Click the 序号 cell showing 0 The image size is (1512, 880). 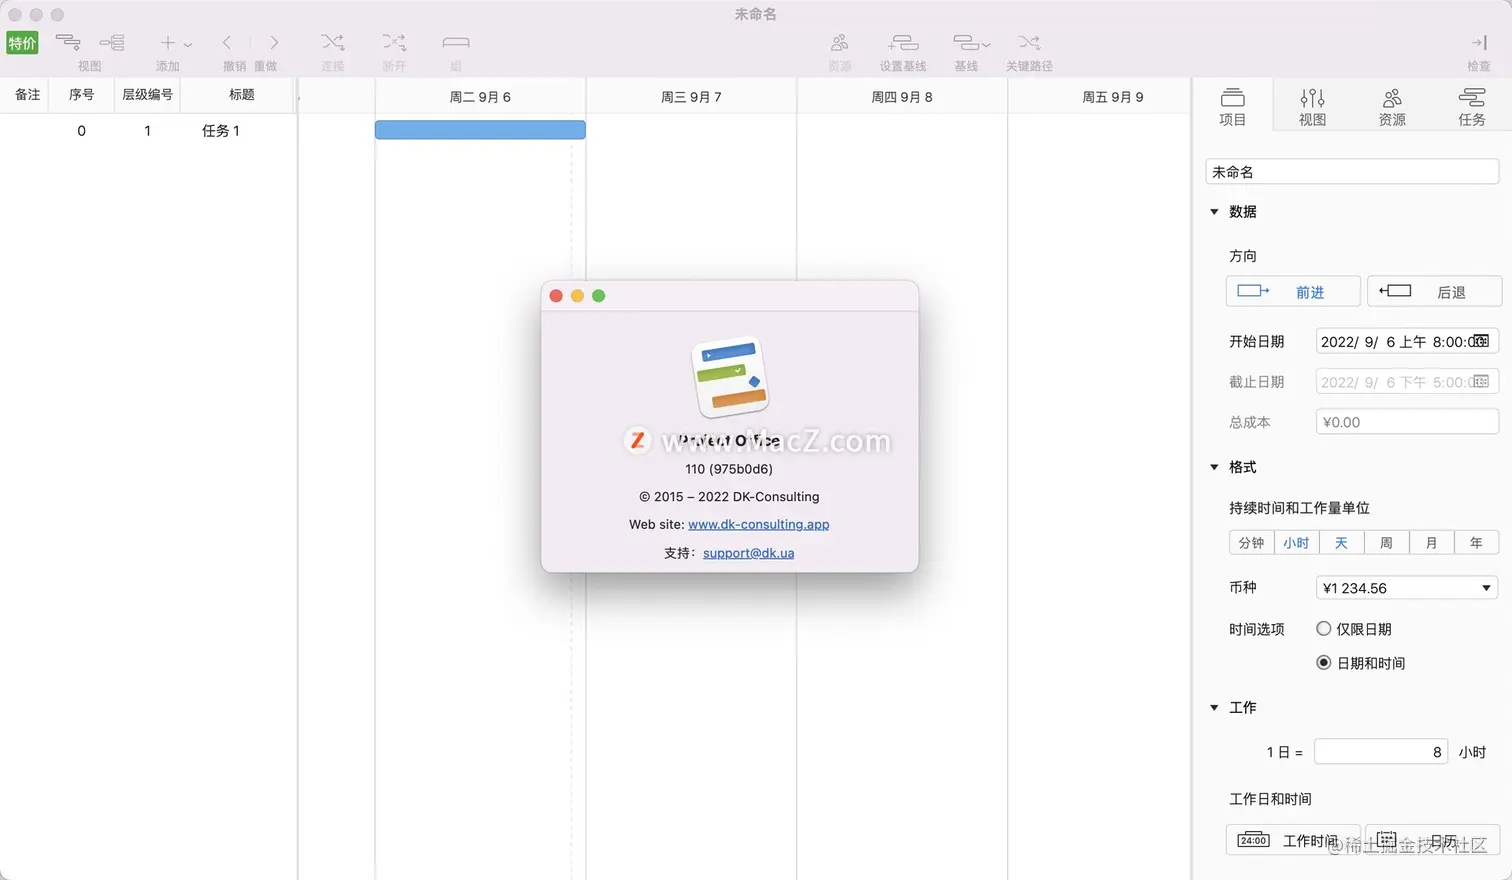point(82,131)
